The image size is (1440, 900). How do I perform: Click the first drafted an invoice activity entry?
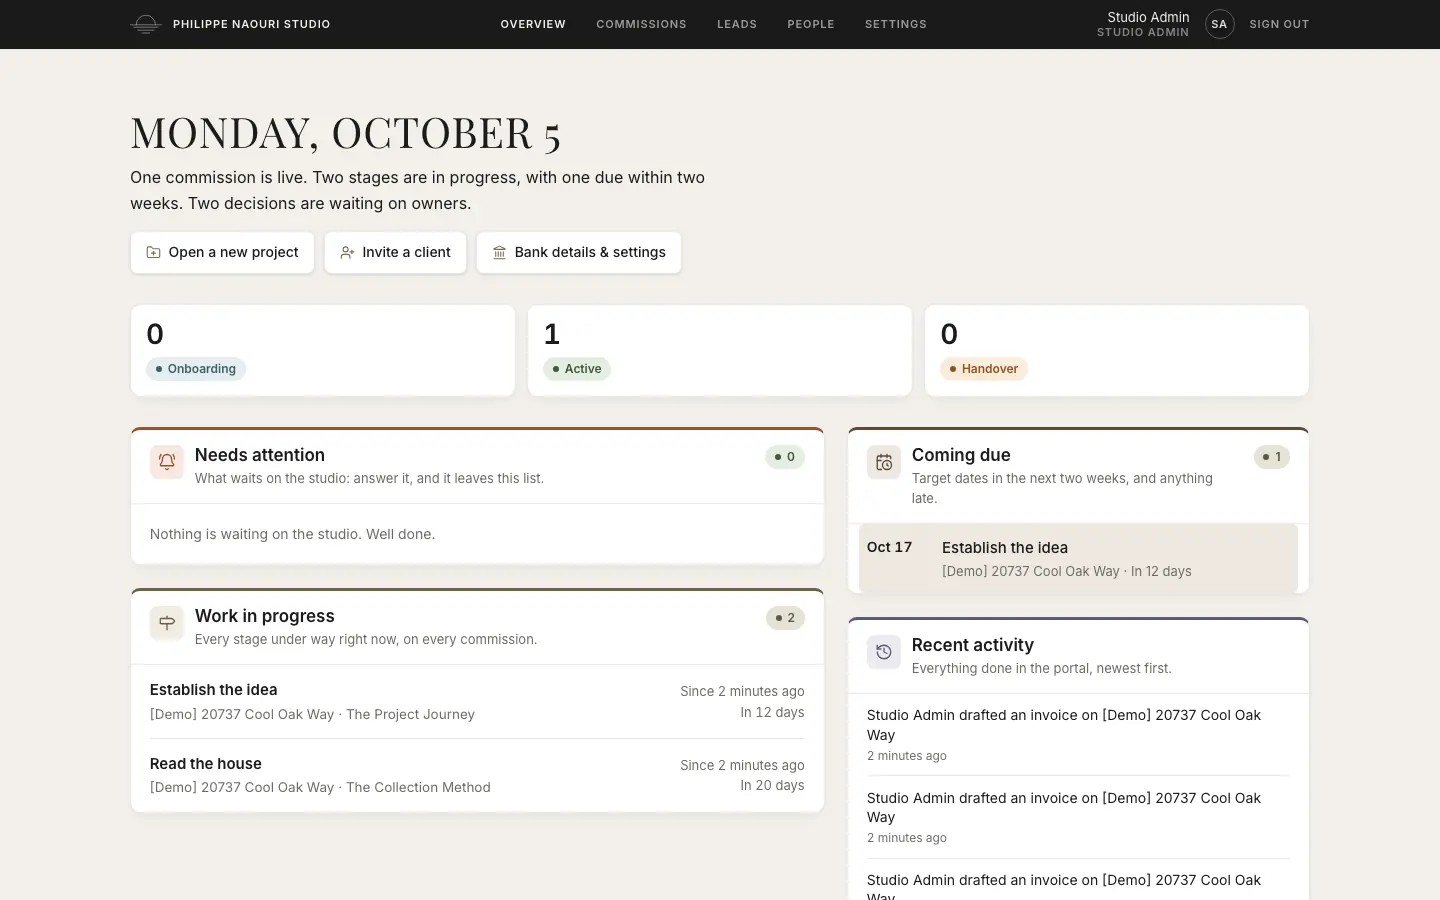[1078, 735]
